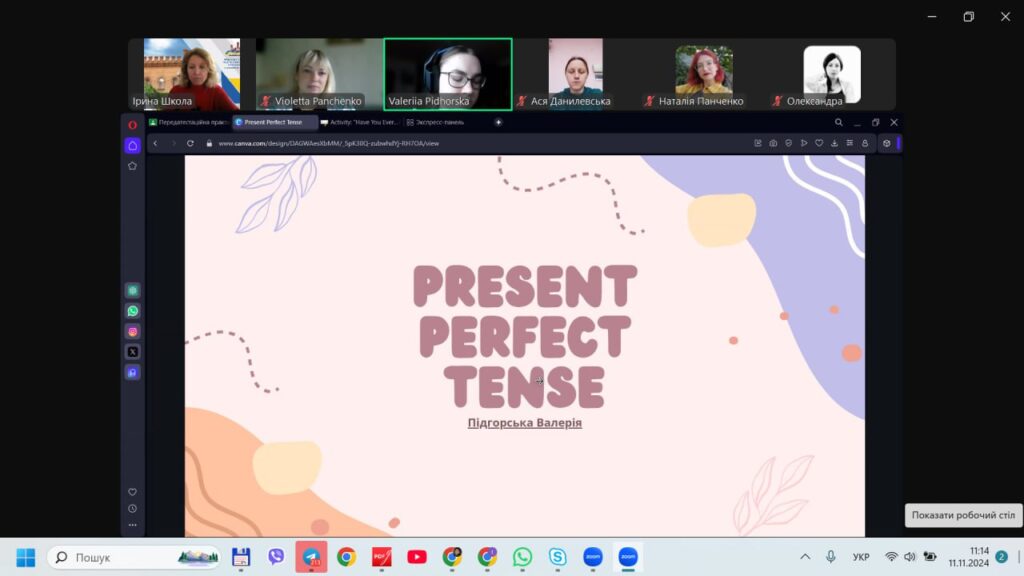Select Ася Данилевська's video thumbnail

pyautogui.click(x=575, y=74)
